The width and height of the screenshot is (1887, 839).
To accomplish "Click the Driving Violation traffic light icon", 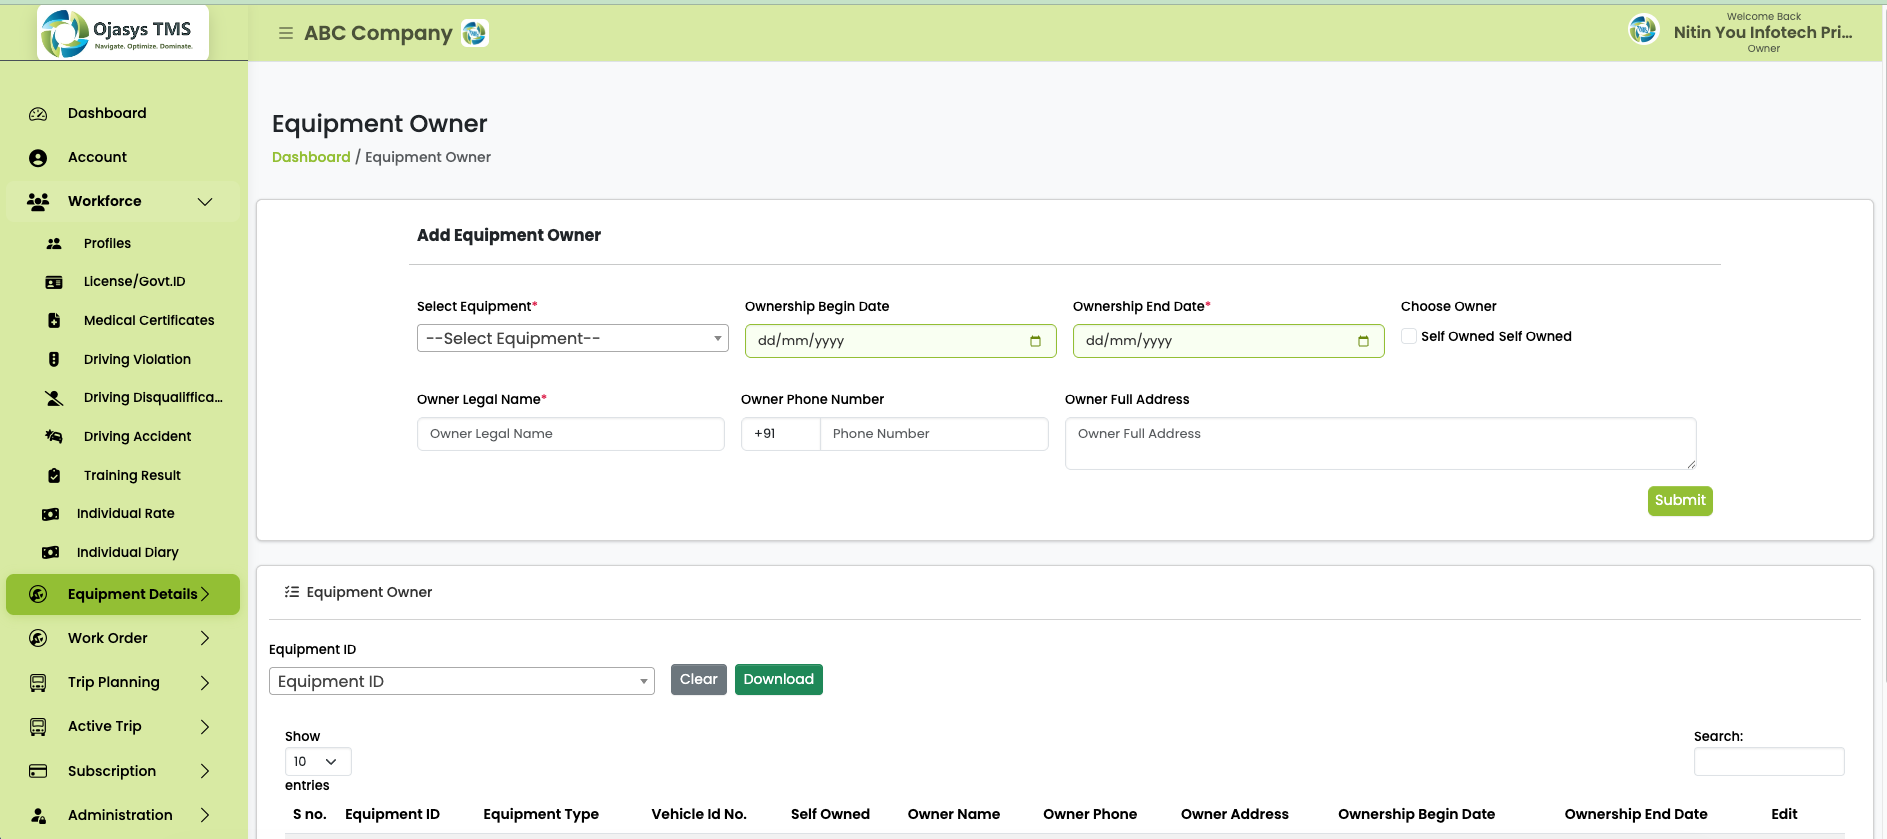I will click(54, 360).
